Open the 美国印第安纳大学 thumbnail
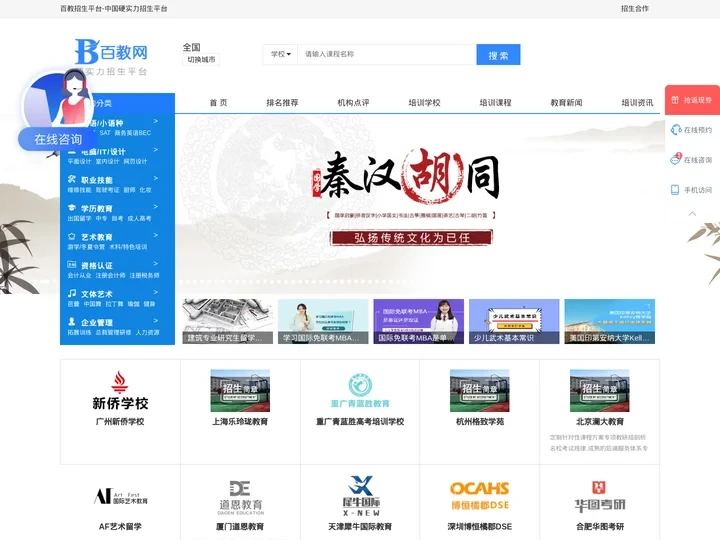720x540 pixels. pos(610,321)
